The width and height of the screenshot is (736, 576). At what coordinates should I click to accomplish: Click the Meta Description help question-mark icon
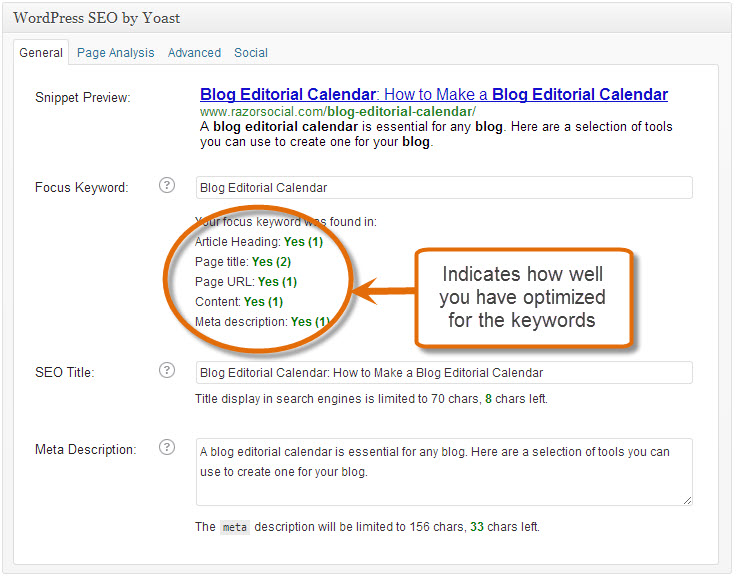(x=167, y=448)
